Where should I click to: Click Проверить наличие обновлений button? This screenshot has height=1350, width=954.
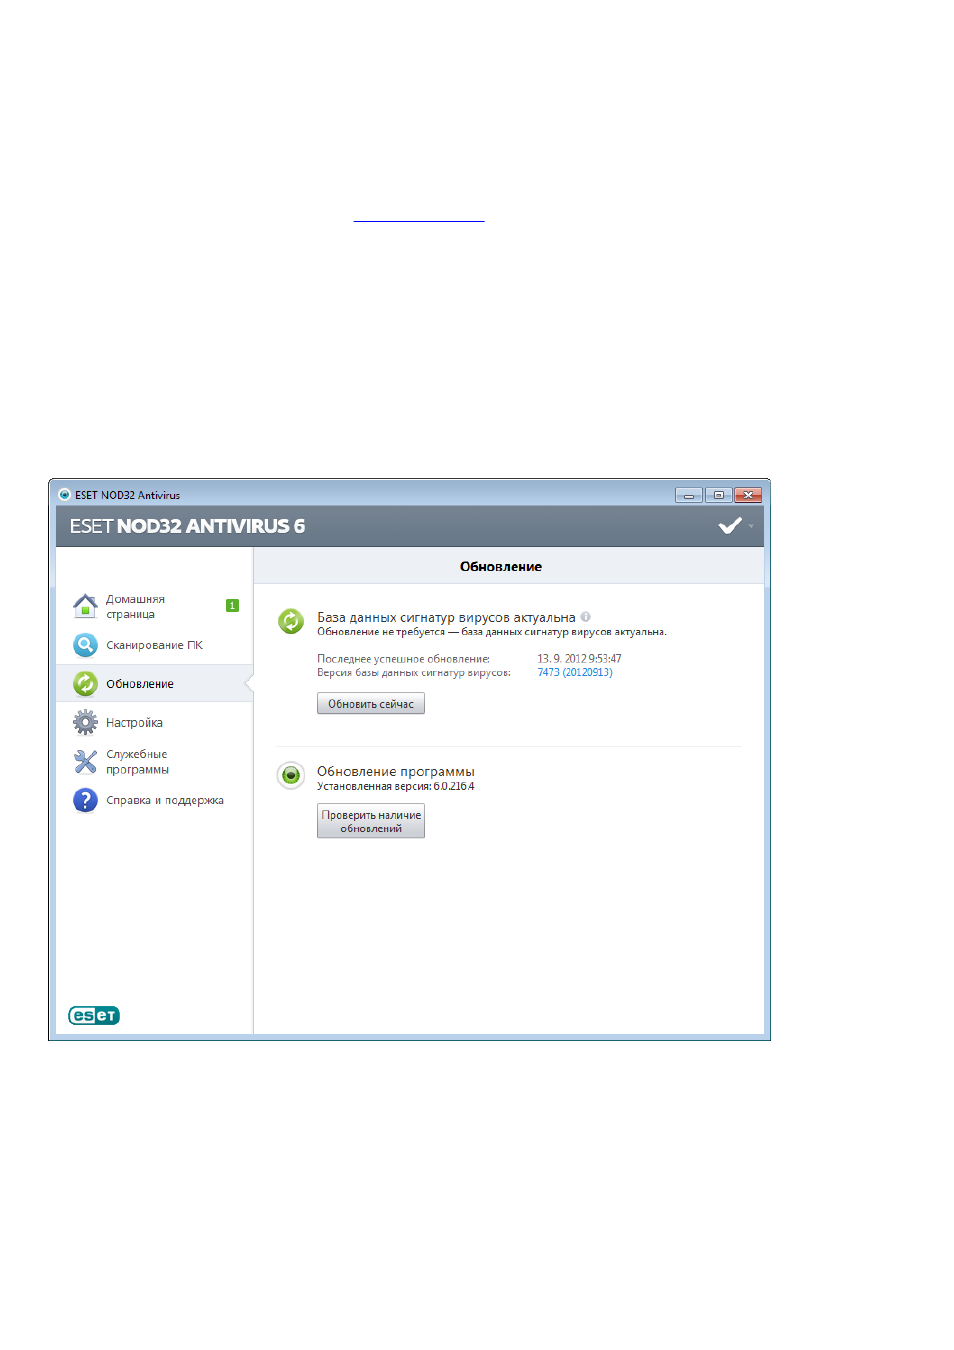[x=371, y=821]
